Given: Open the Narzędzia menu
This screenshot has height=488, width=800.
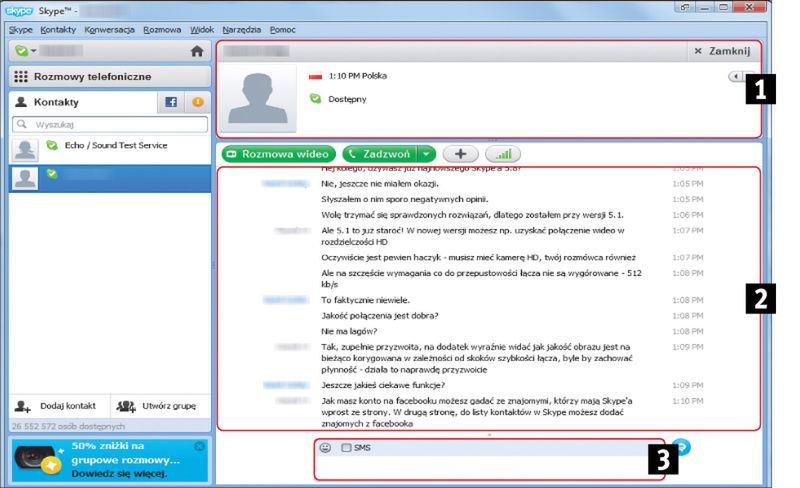Looking at the screenshot, I should [242, 30].
